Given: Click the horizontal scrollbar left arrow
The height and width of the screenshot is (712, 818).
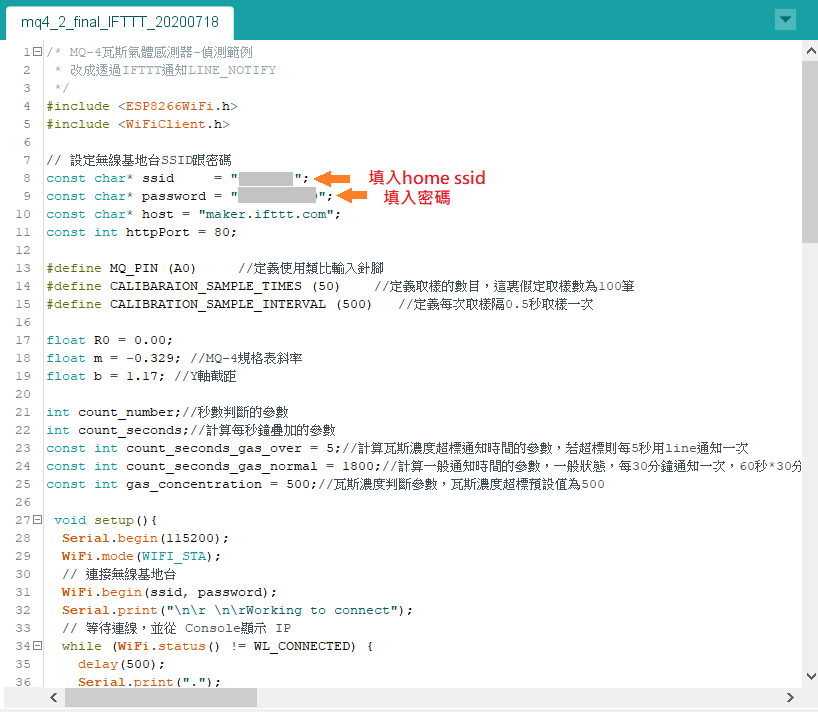Looking at the screenshot, I should click(12, 697).
